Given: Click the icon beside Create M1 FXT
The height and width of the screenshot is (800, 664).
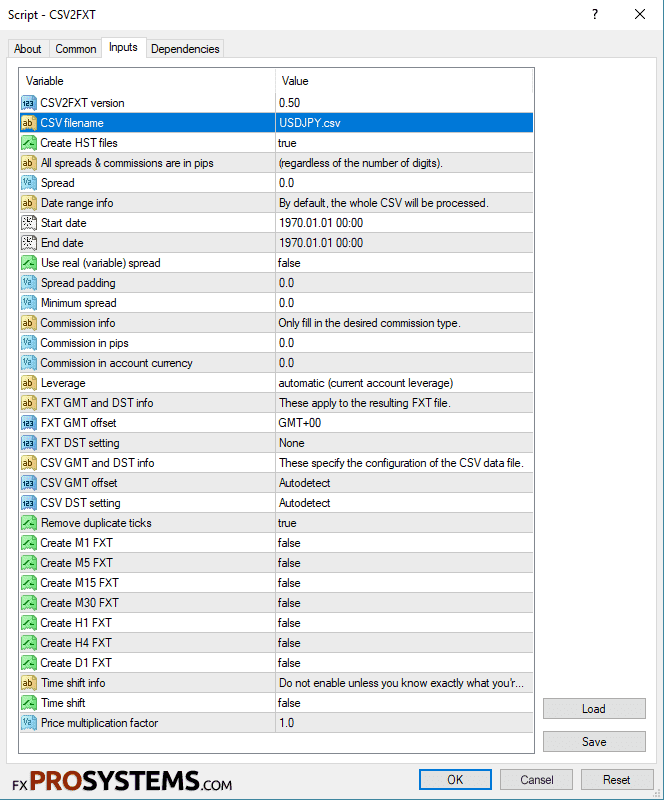Looking at the screenshot, I should tap(29, 543).
